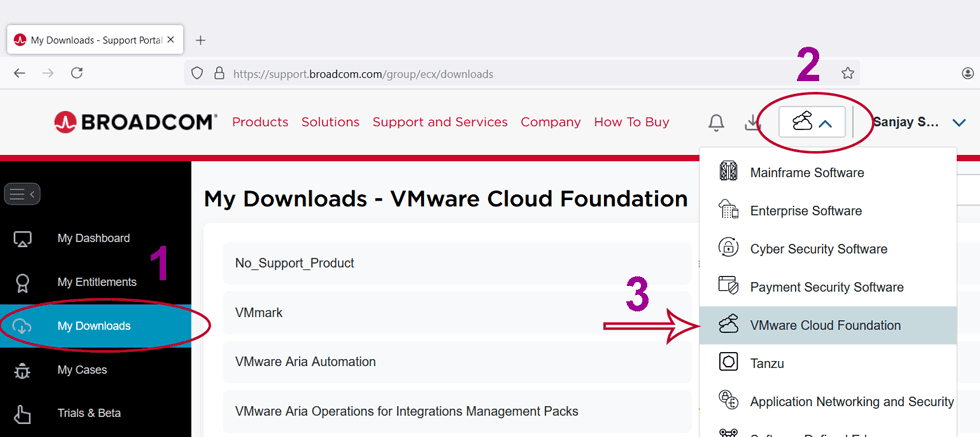Viewport: 980px width, 437px height.
Task: Choose Cyber Security Software from dropdown
Action: click(828, 249)
